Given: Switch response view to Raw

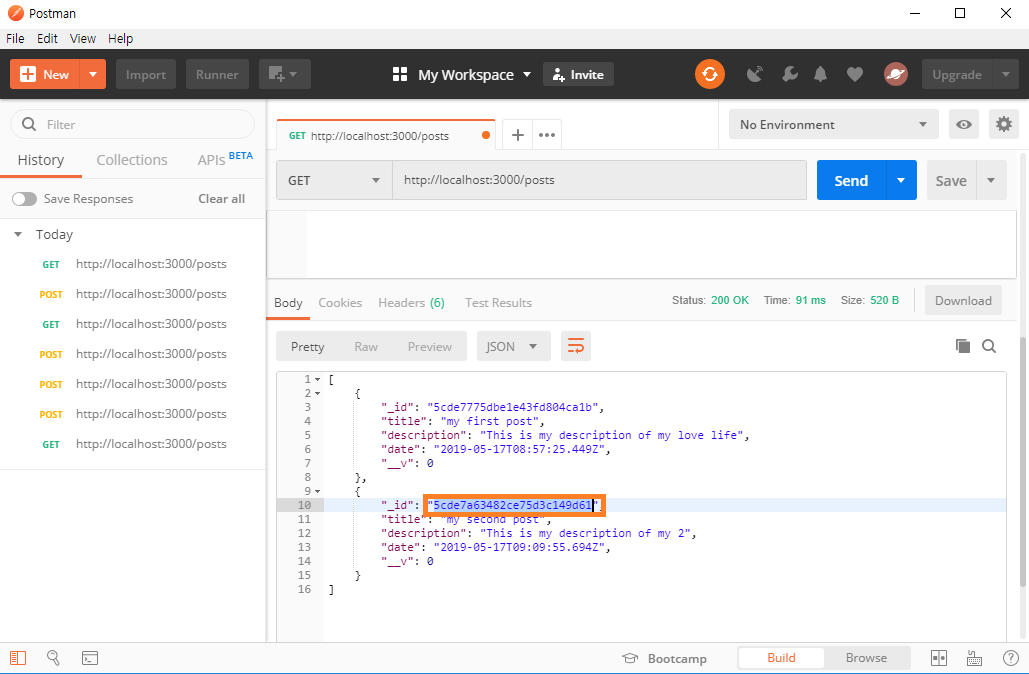Looking at the screenshot, I should click(x=366, y=347).
